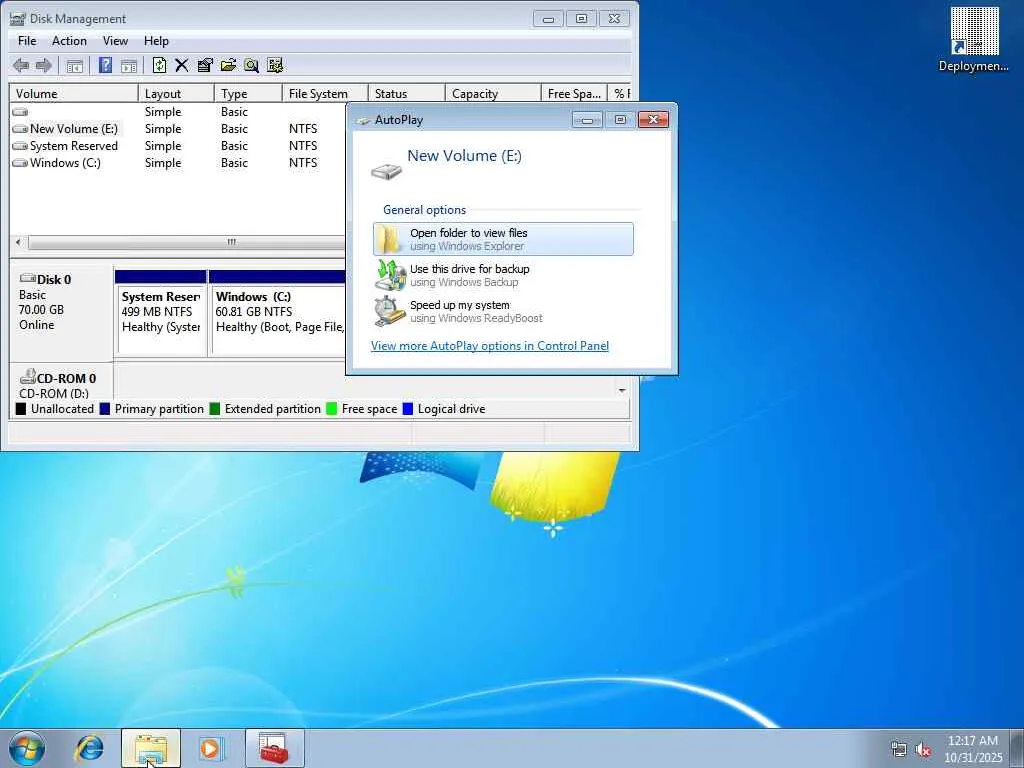Screen dimensions: 1024x768
Task: Click the bright green Free space legend swatch
Action: 331,409
